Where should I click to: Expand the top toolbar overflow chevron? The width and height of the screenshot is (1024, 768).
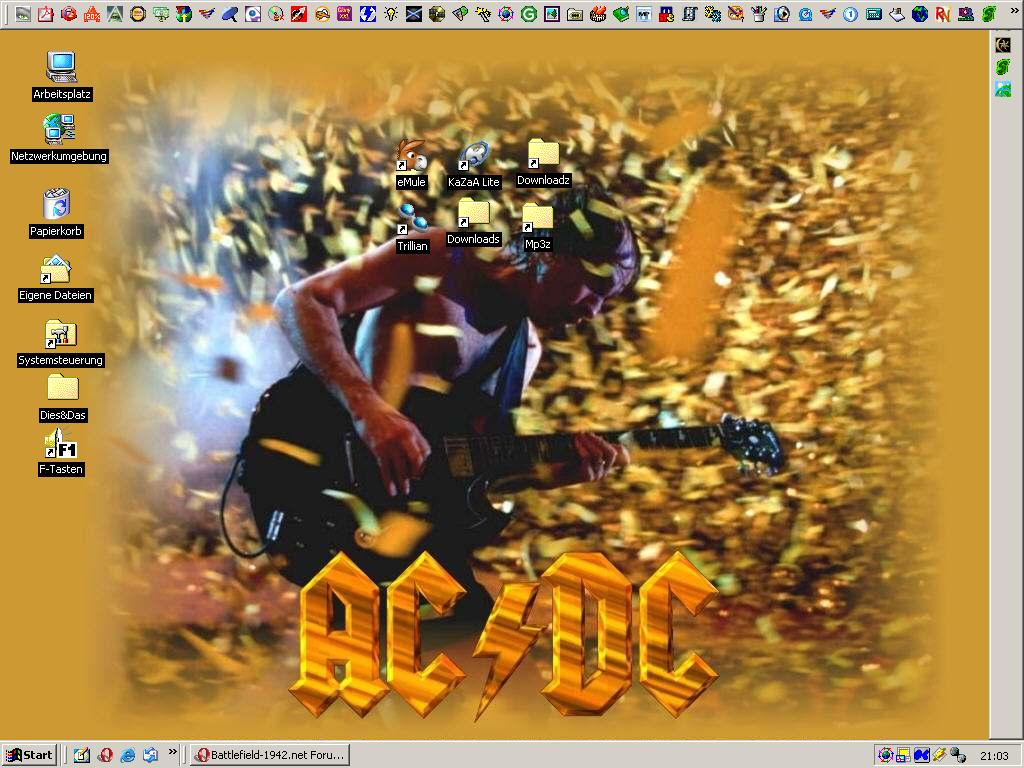(1014, 11)
